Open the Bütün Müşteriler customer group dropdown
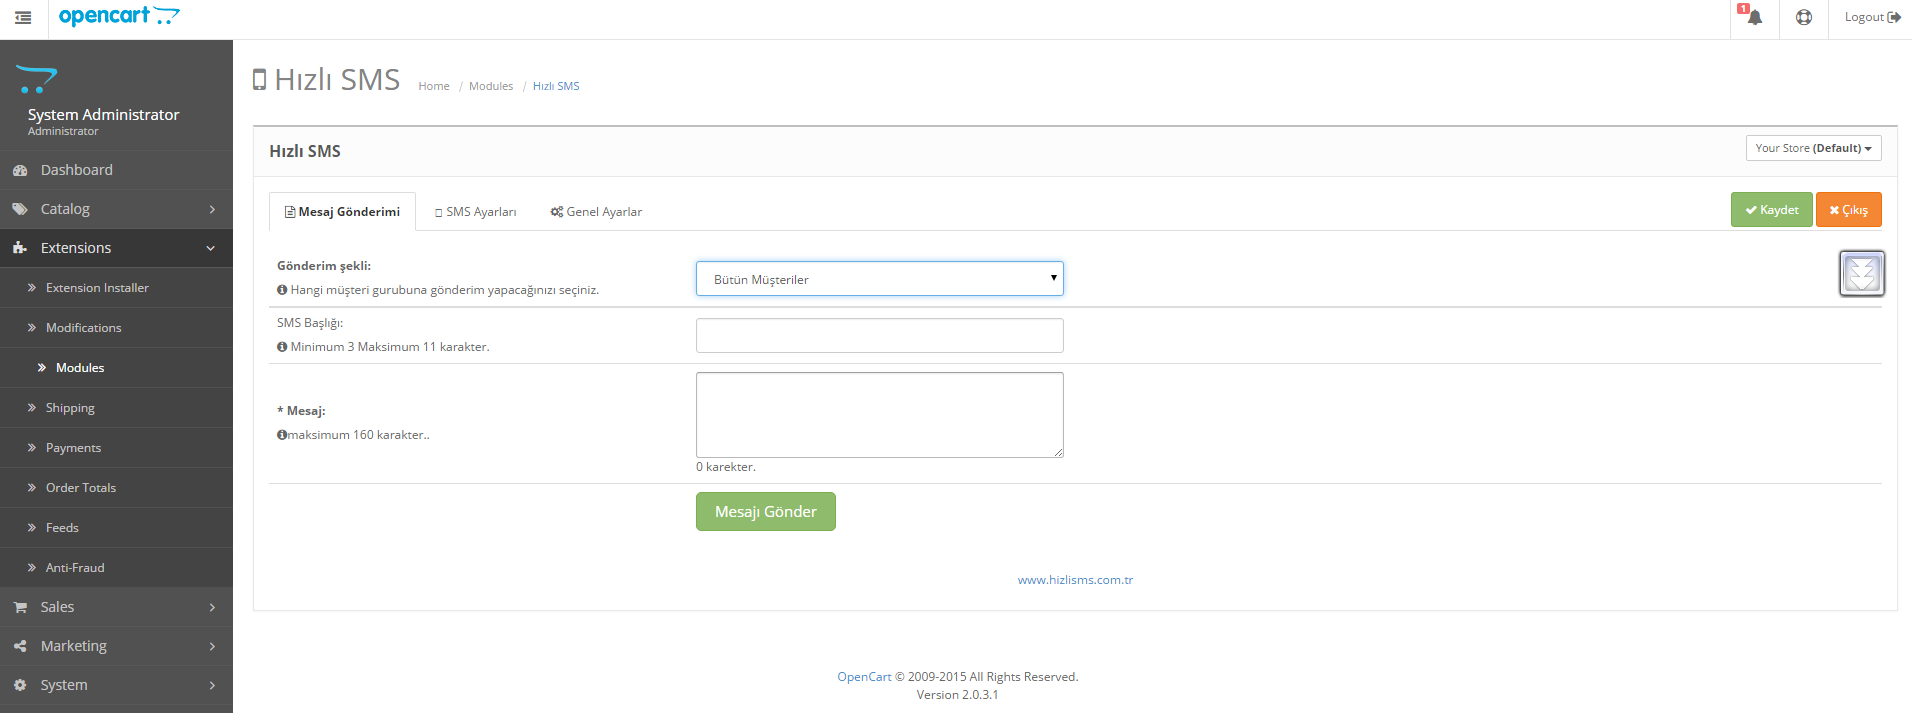The width and height of the screenshot is (1912, 713). 879,279
